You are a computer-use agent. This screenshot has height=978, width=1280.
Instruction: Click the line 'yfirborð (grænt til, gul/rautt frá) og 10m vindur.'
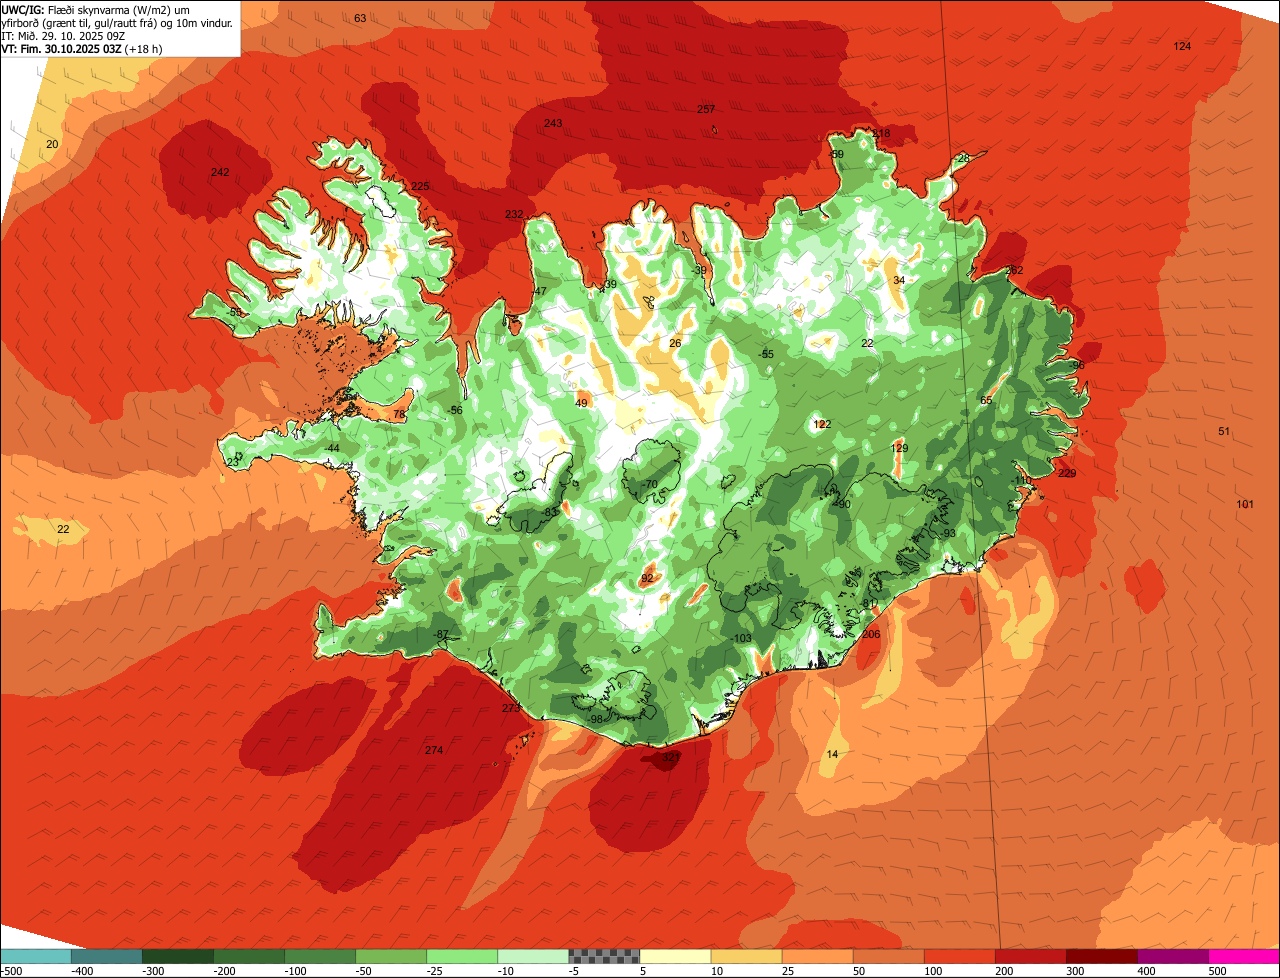pos(117,22)
